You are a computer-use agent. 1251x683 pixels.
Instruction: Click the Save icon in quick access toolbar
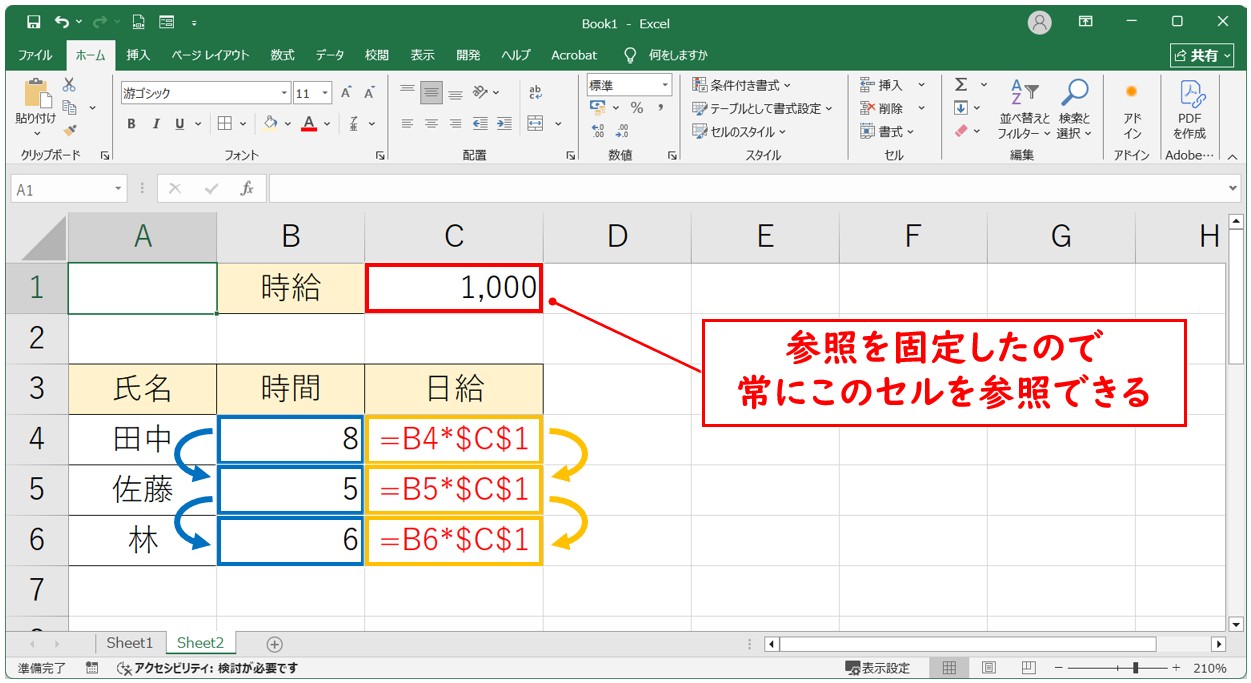pyautogui.click(x=33, y=22)
